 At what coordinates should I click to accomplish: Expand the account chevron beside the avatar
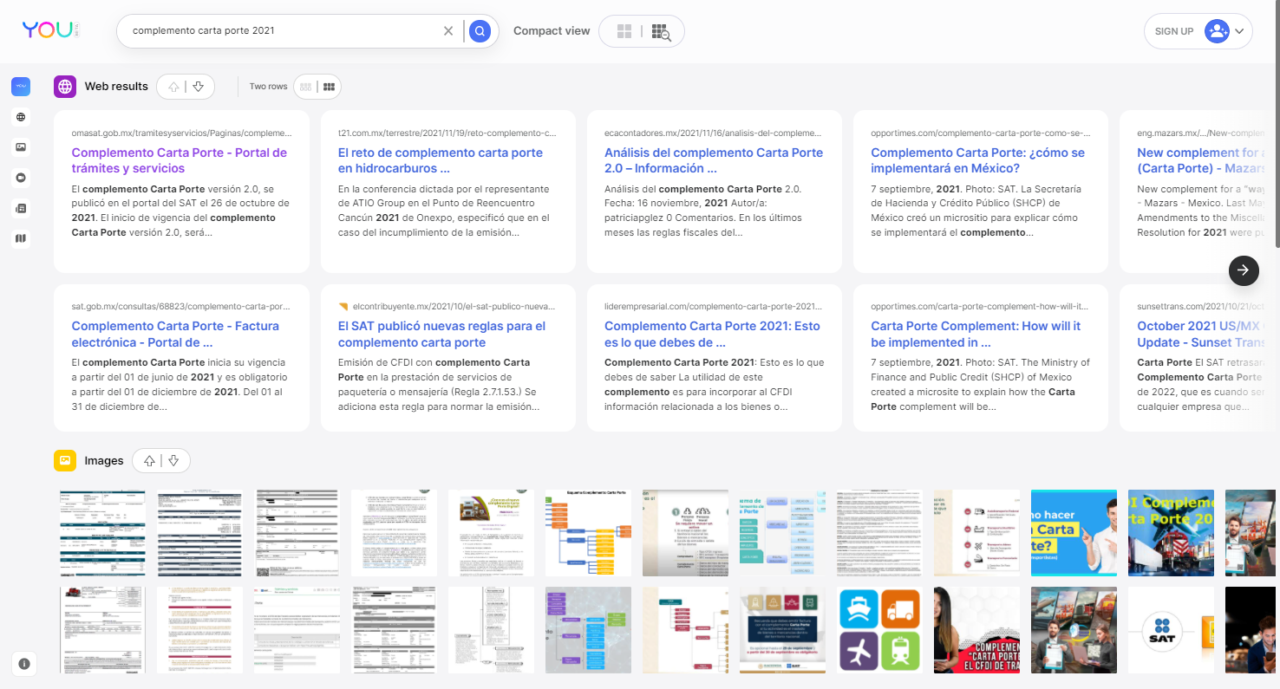coord(1240,31)
